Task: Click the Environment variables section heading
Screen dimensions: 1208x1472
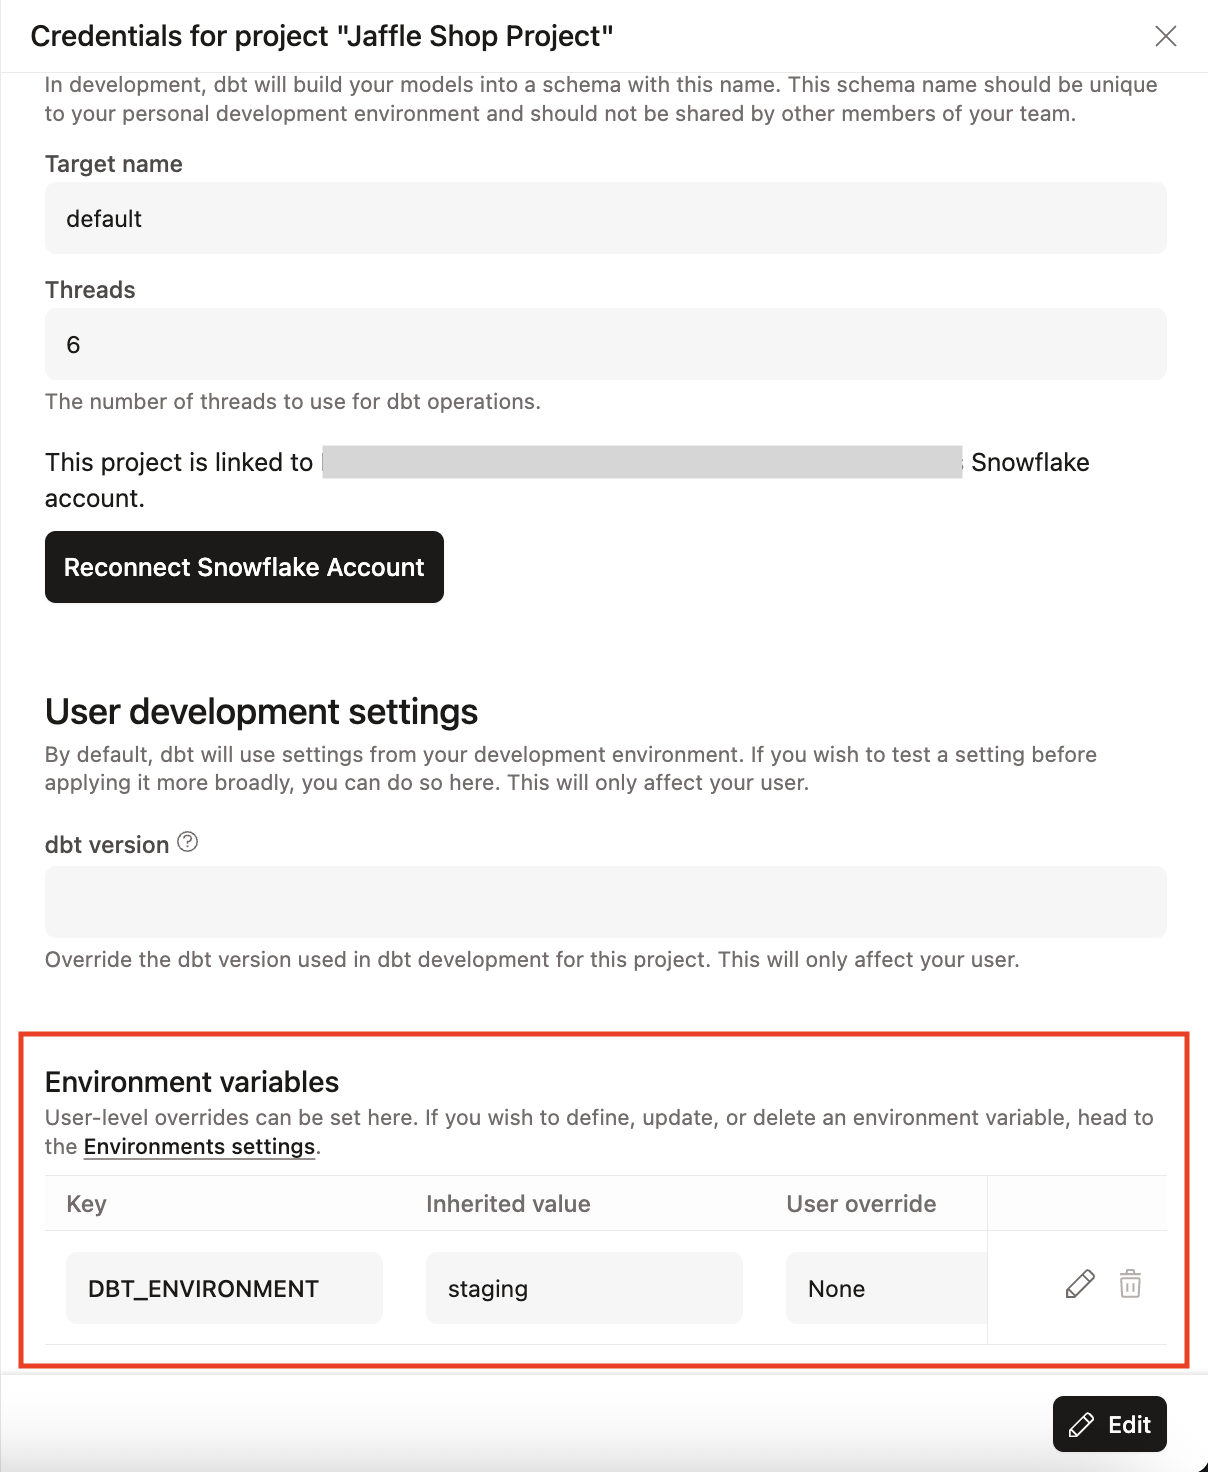Action: point(191,1082)
